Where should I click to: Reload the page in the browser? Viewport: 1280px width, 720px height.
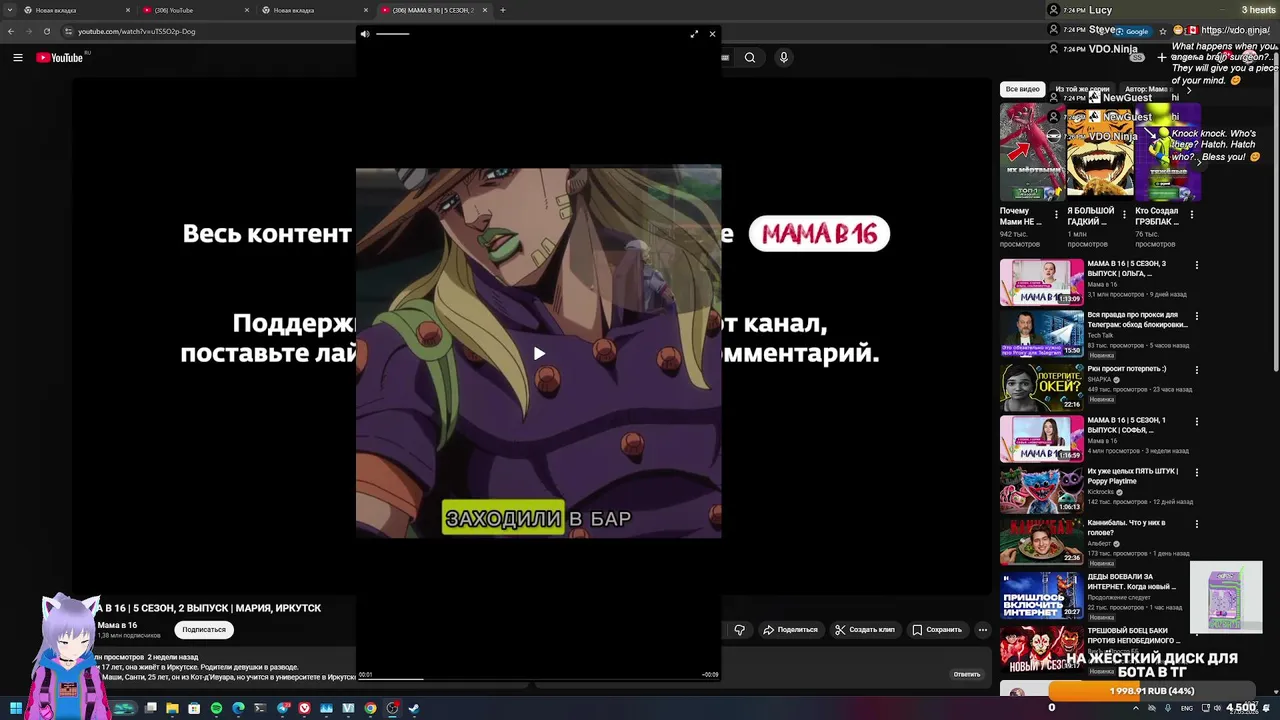(x=46, y=31)
